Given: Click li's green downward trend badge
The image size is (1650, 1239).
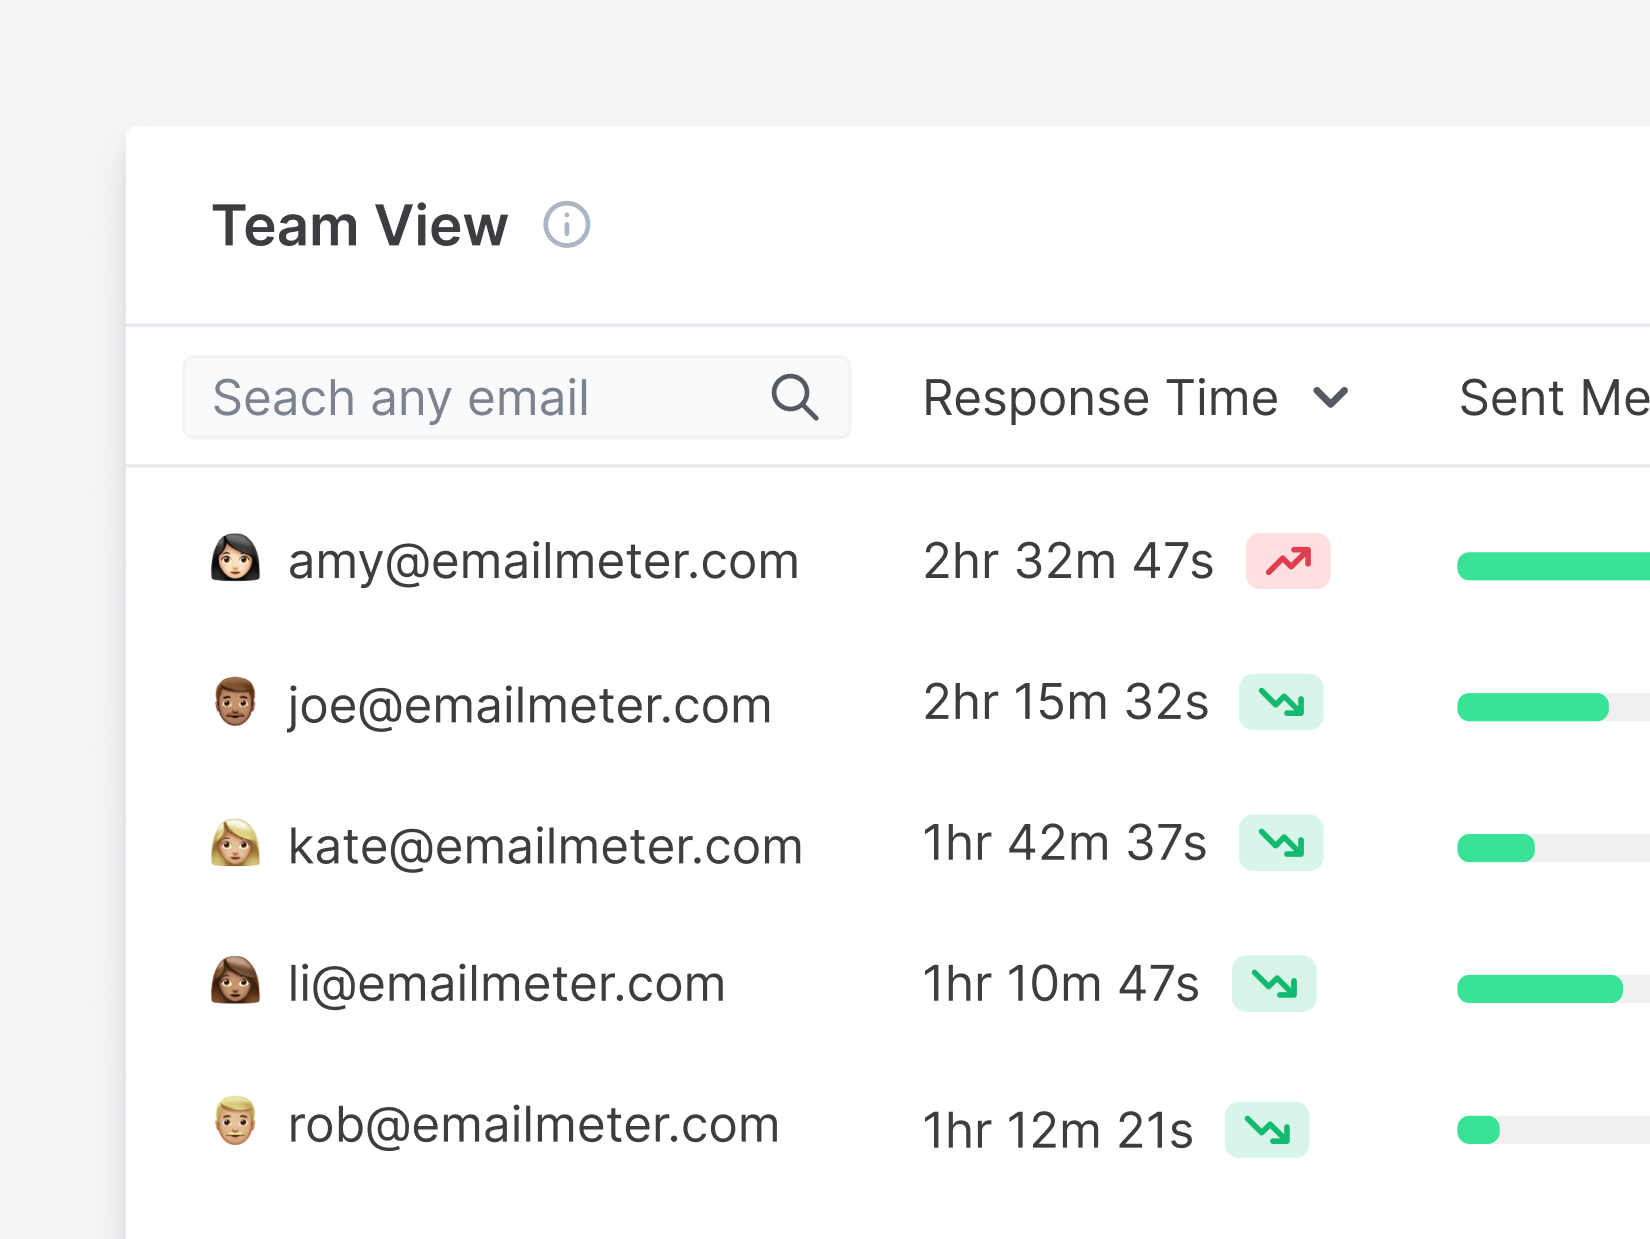Looking at the screenshot, I should tap(1274, 984).
